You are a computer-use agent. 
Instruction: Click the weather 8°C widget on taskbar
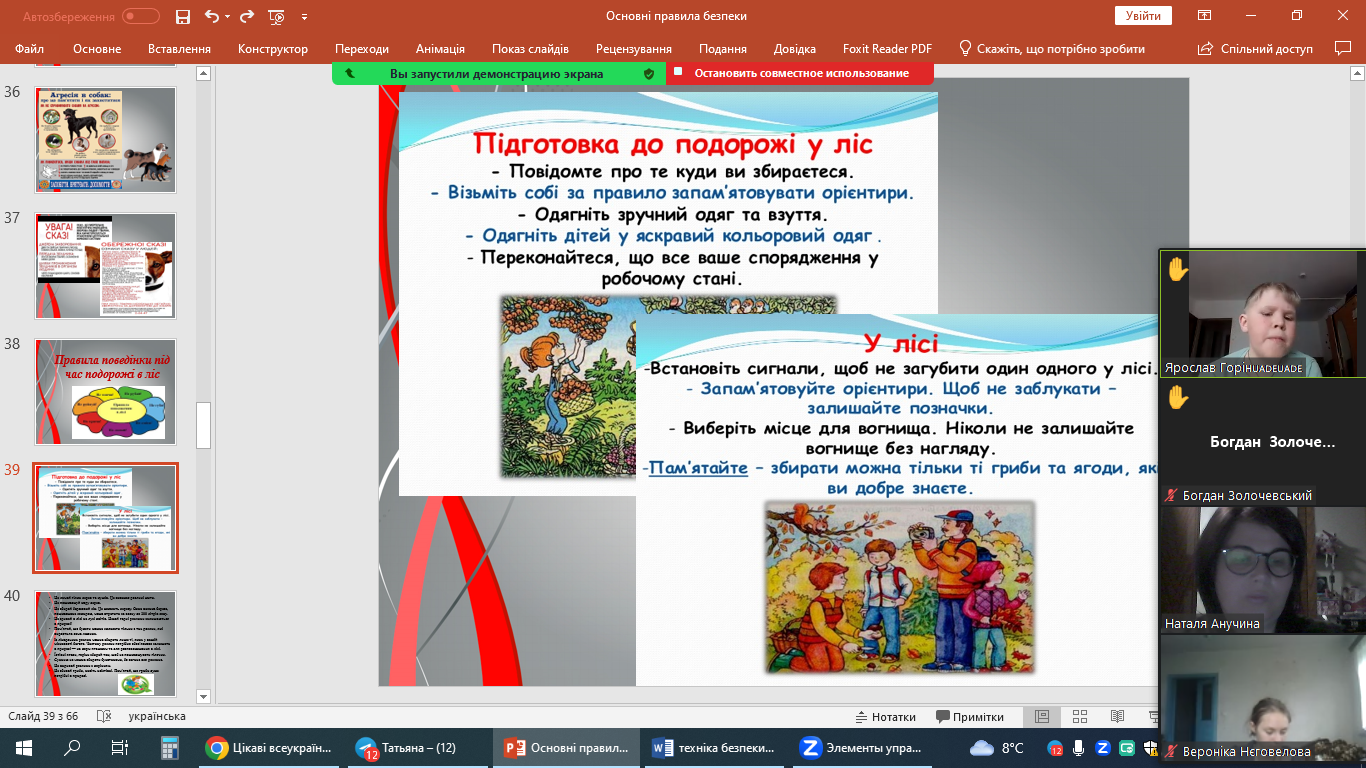[998, 747]
